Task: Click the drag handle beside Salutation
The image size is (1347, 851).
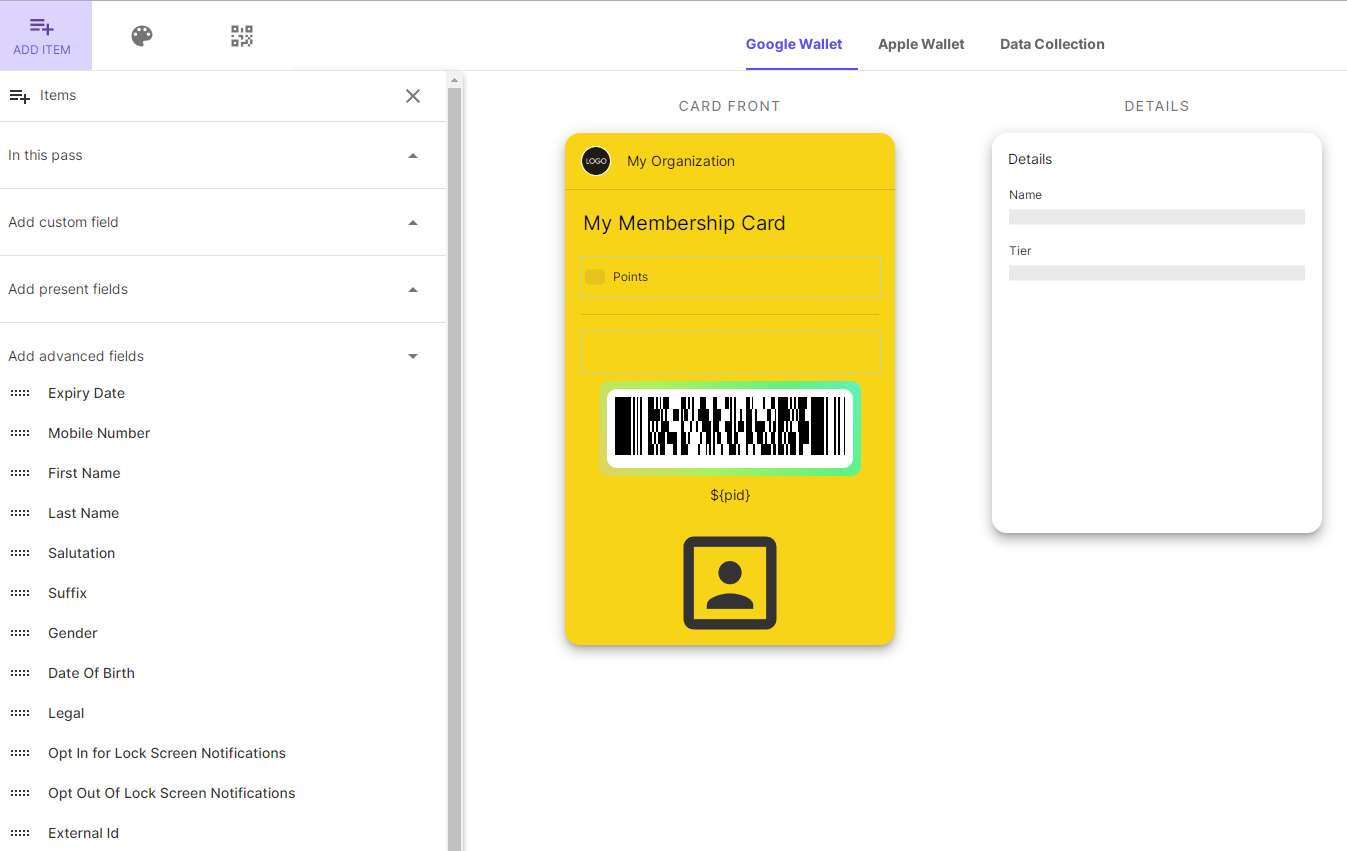Action: pos(20,553)
